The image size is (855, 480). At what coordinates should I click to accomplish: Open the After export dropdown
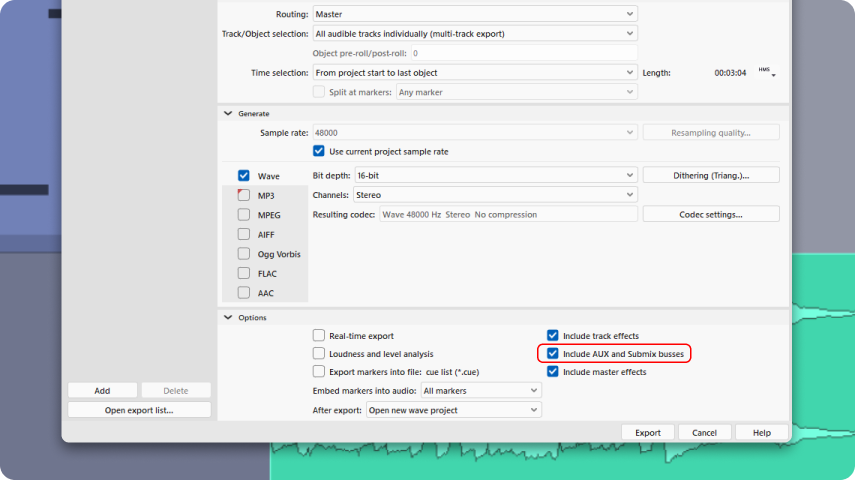point(454,410)
